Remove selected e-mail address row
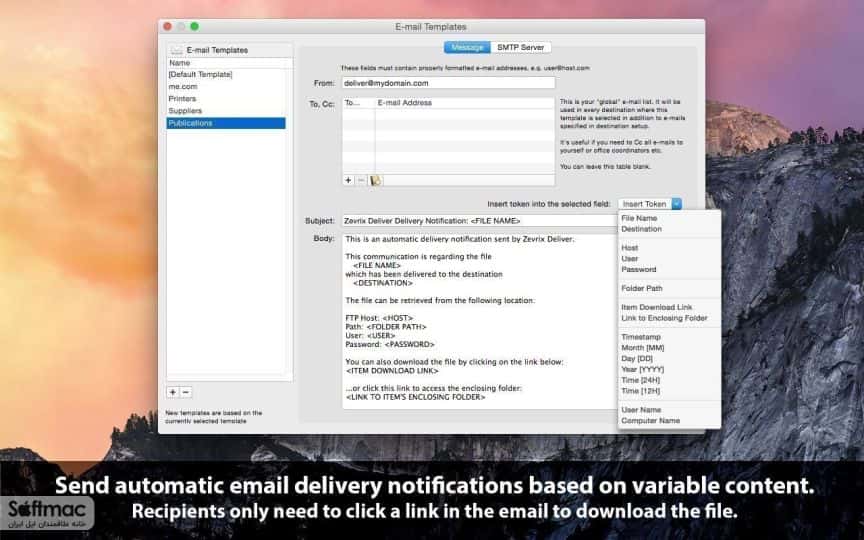The width and height of the screenshot is (864, 540). (x=361, y=180)
